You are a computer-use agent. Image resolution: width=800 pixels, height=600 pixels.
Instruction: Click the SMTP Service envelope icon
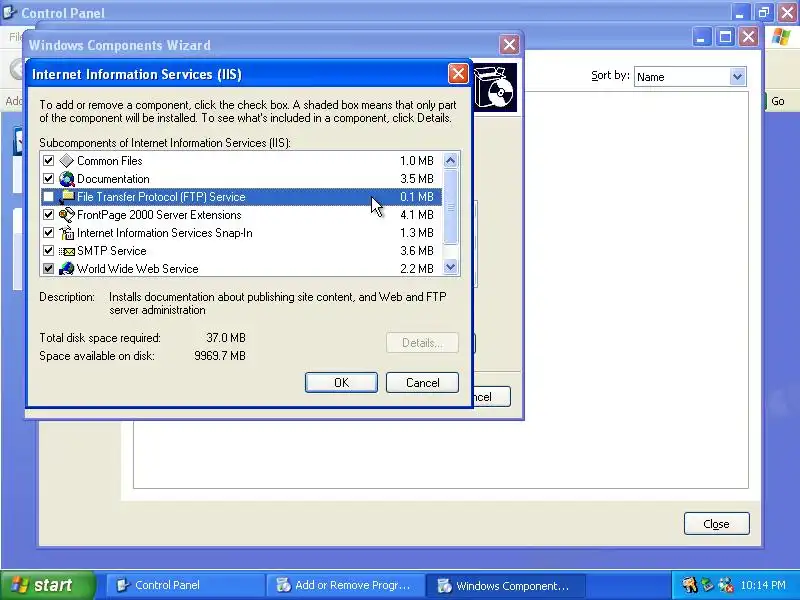66,251
